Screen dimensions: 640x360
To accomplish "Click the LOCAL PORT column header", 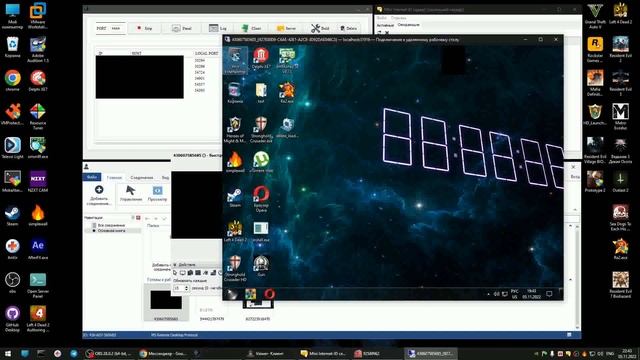I will (x=207, y=53).
